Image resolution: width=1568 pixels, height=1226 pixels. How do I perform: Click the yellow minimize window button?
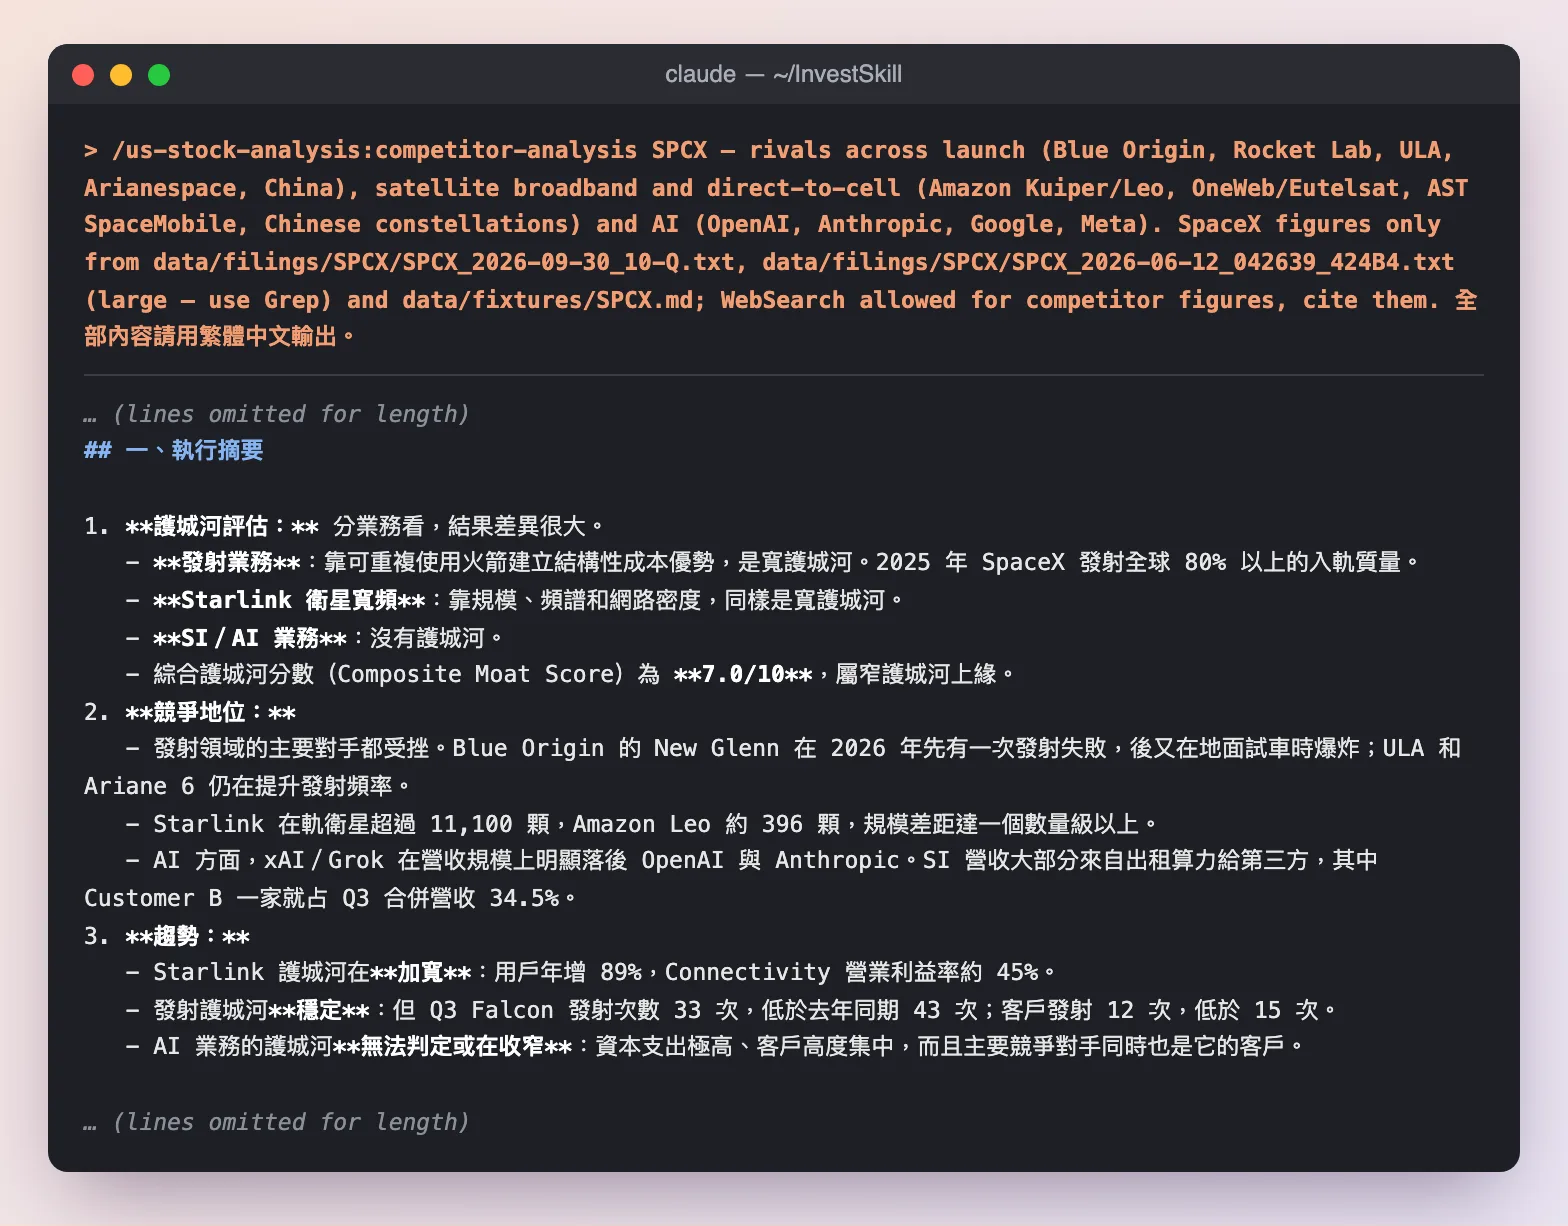pos(121,75)
